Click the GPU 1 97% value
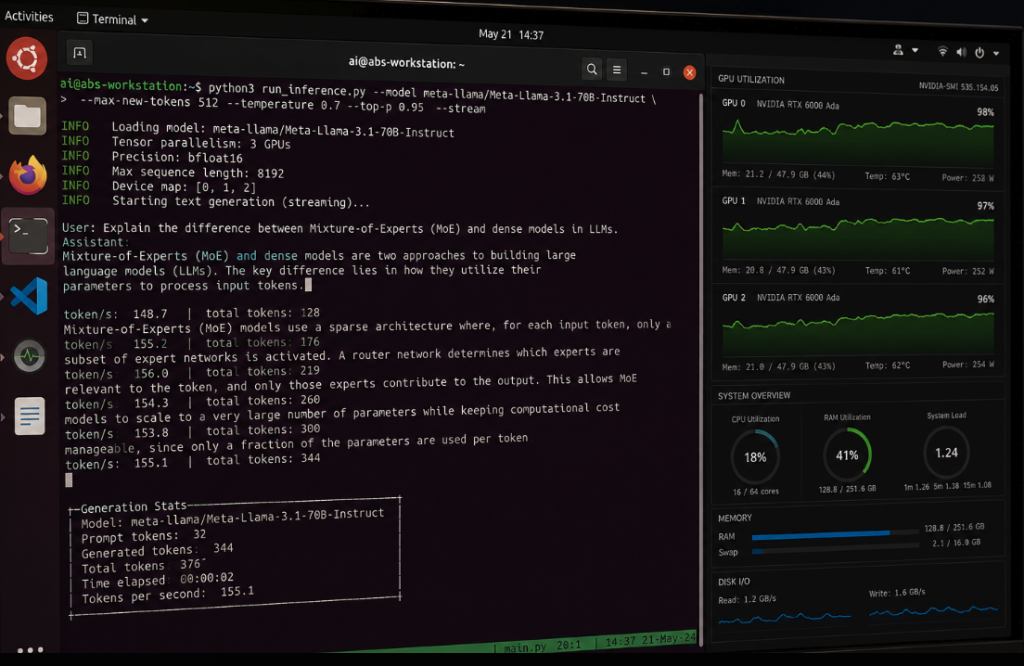 pos(985,206)
